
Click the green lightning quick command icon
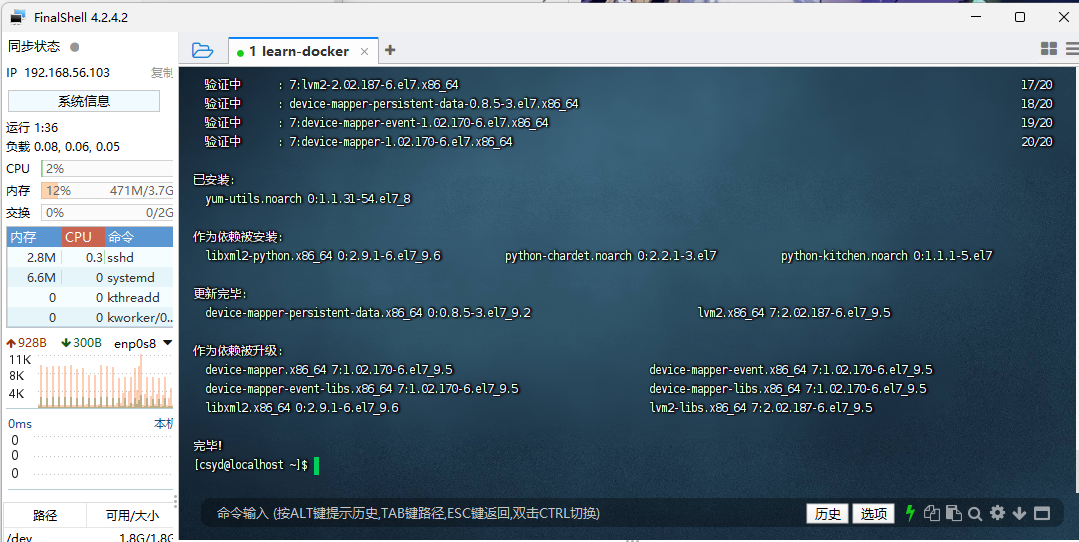(x=910, y=513)
